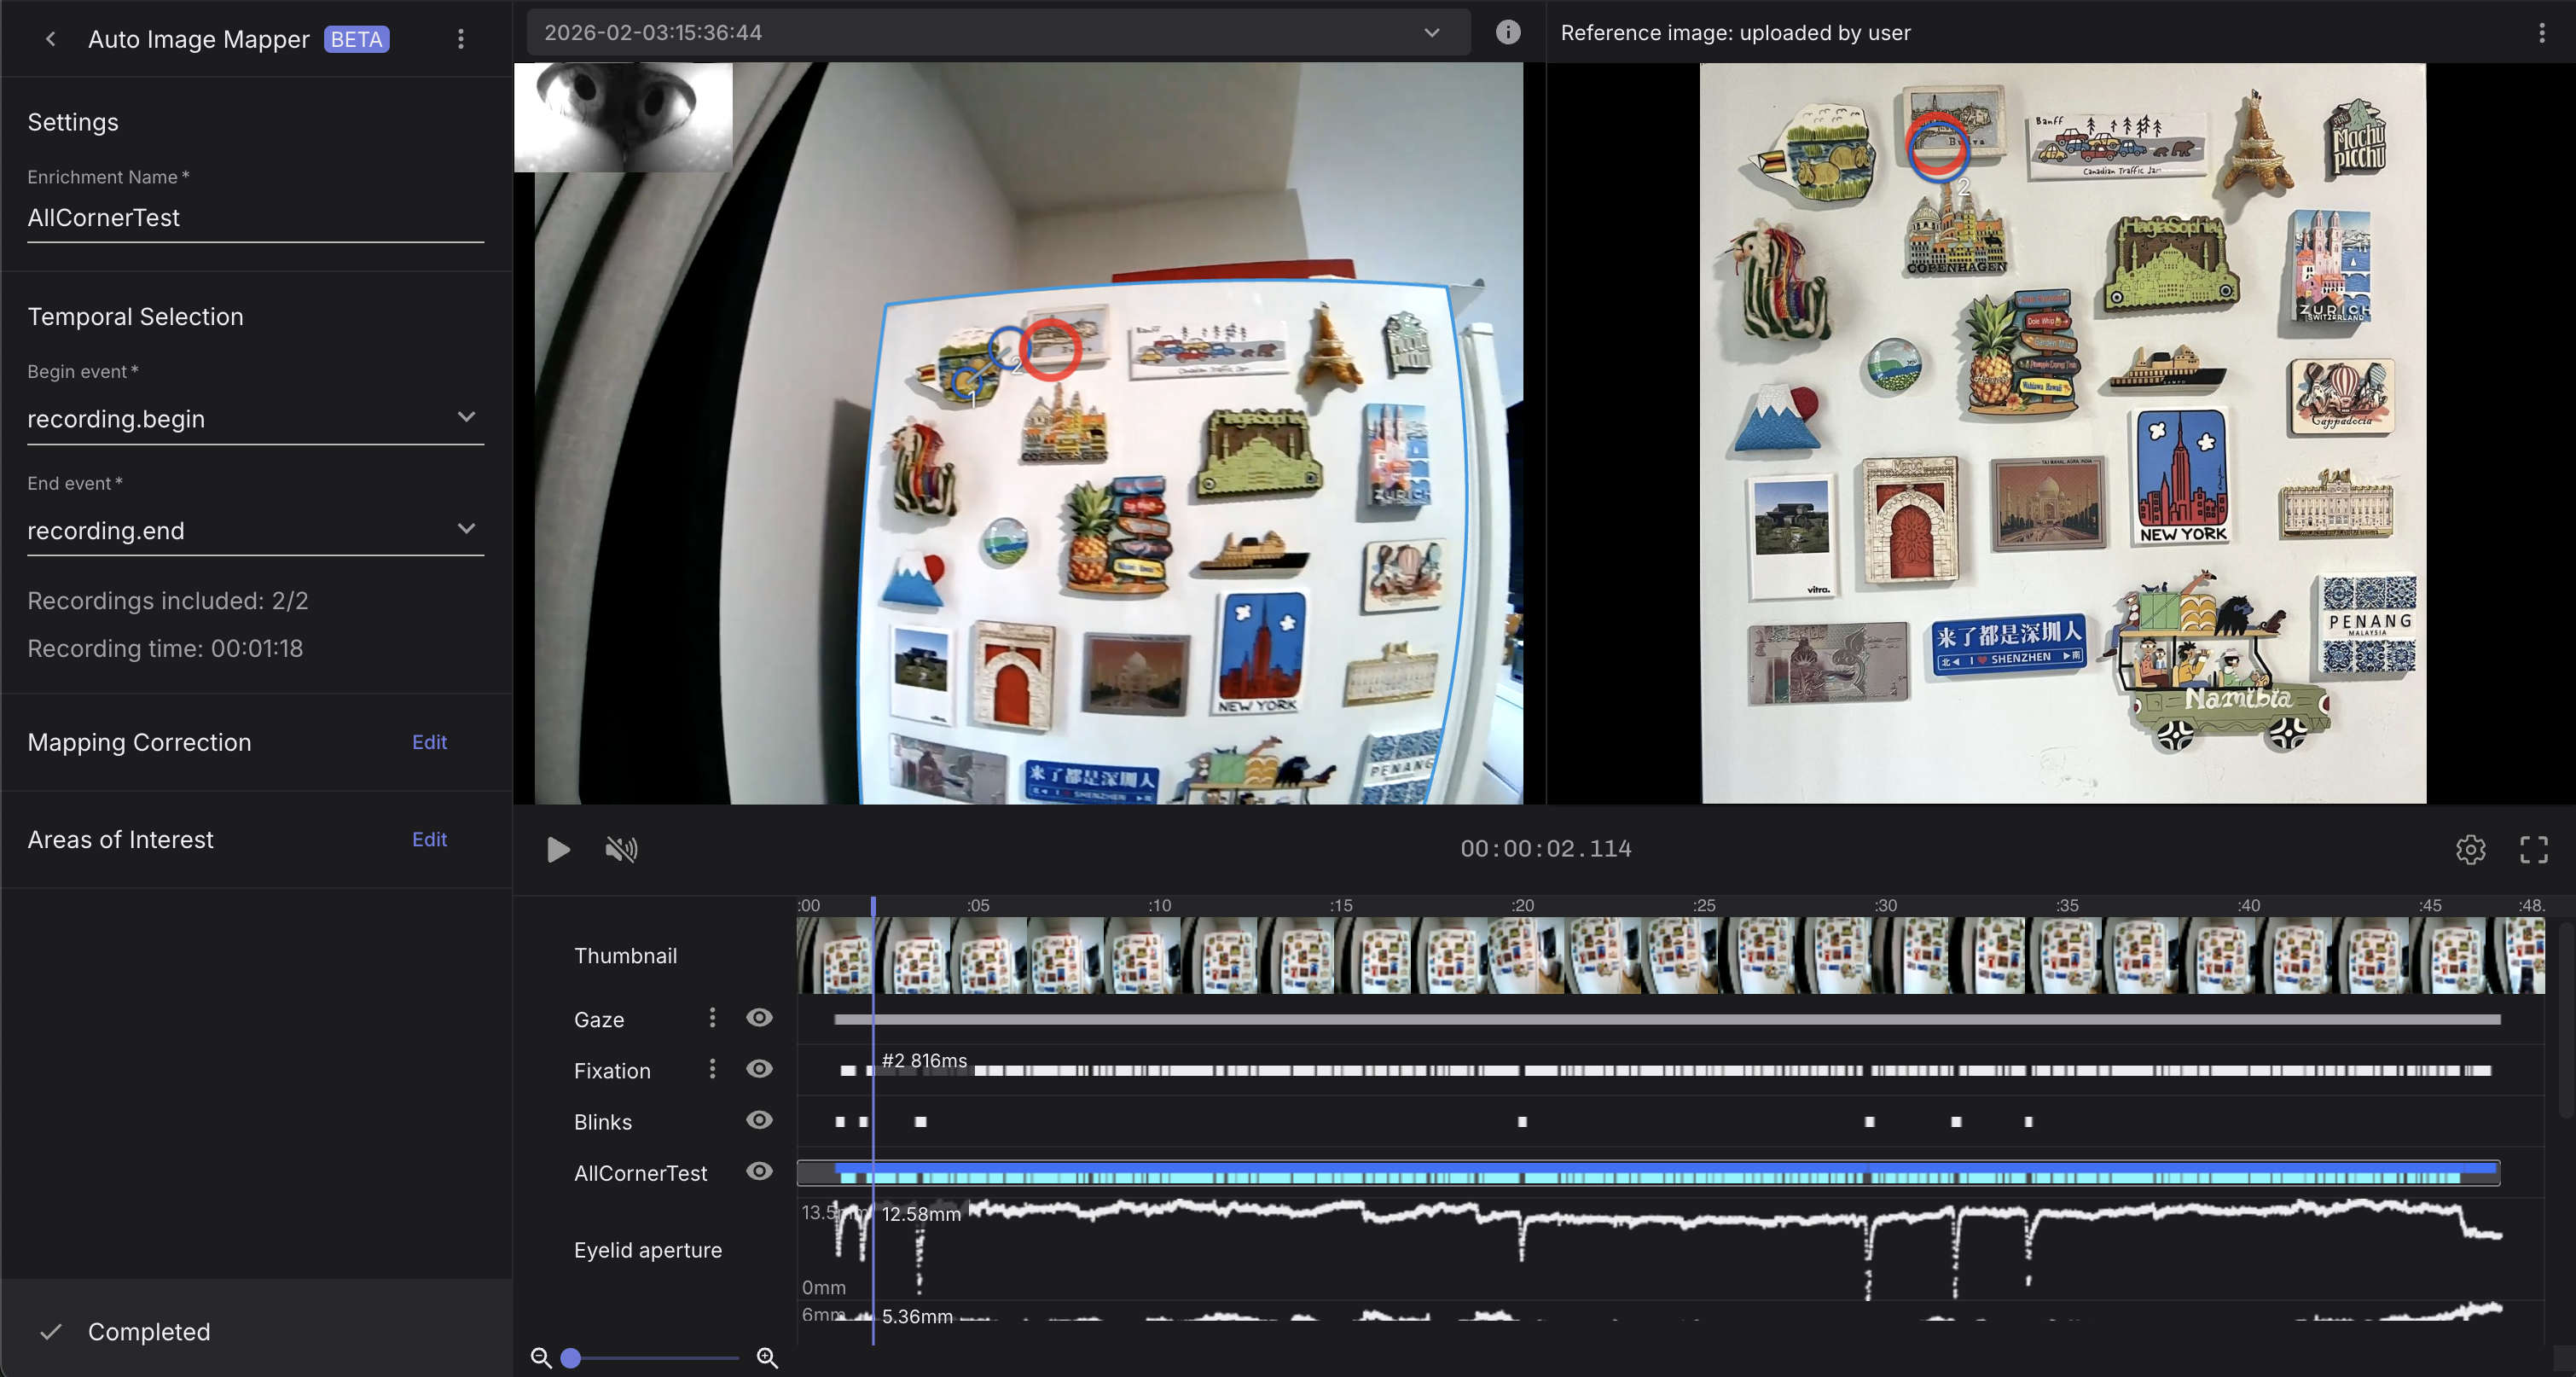Click the back arrow beside Auto Image Mapper
Screen dimensions: 2576x1377
coord(50,39)
